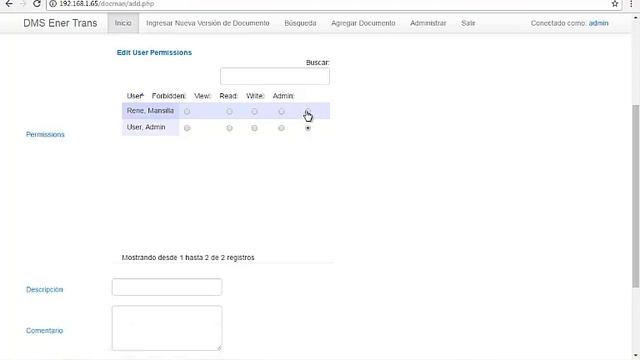
Task: Sort by the View column header
Action: pyautogui.click(x=202, y=96)
